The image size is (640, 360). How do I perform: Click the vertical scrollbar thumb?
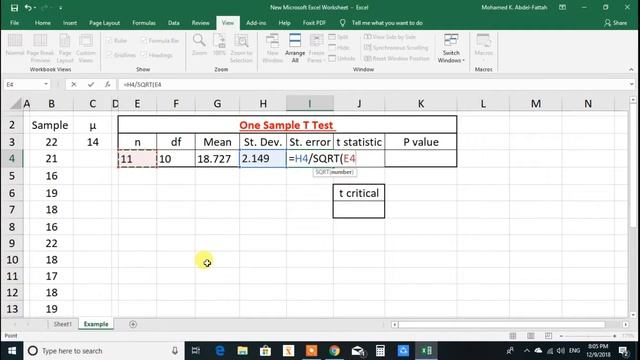click(x=633, y=165)
